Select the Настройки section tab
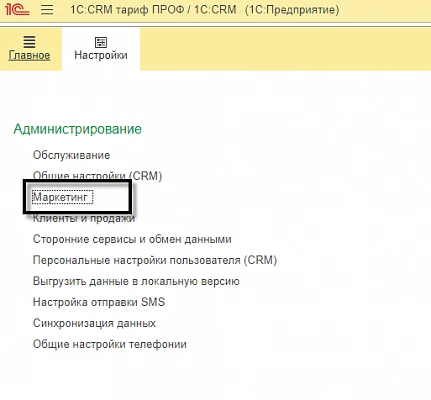 pos(101,49)
